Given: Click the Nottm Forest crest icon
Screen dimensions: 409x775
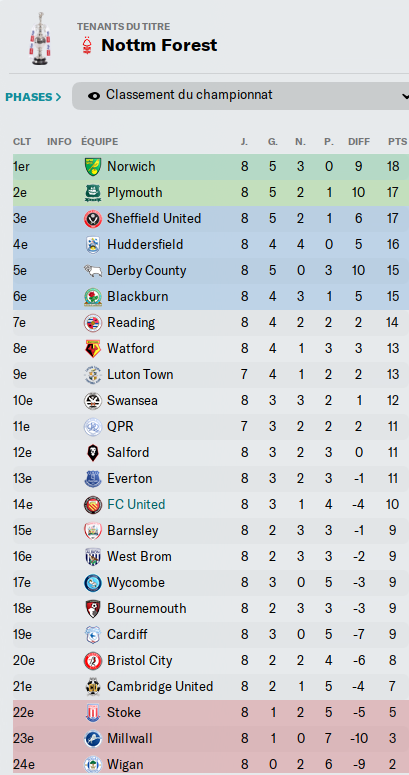Looking at the screenshot, I should 88,45.
